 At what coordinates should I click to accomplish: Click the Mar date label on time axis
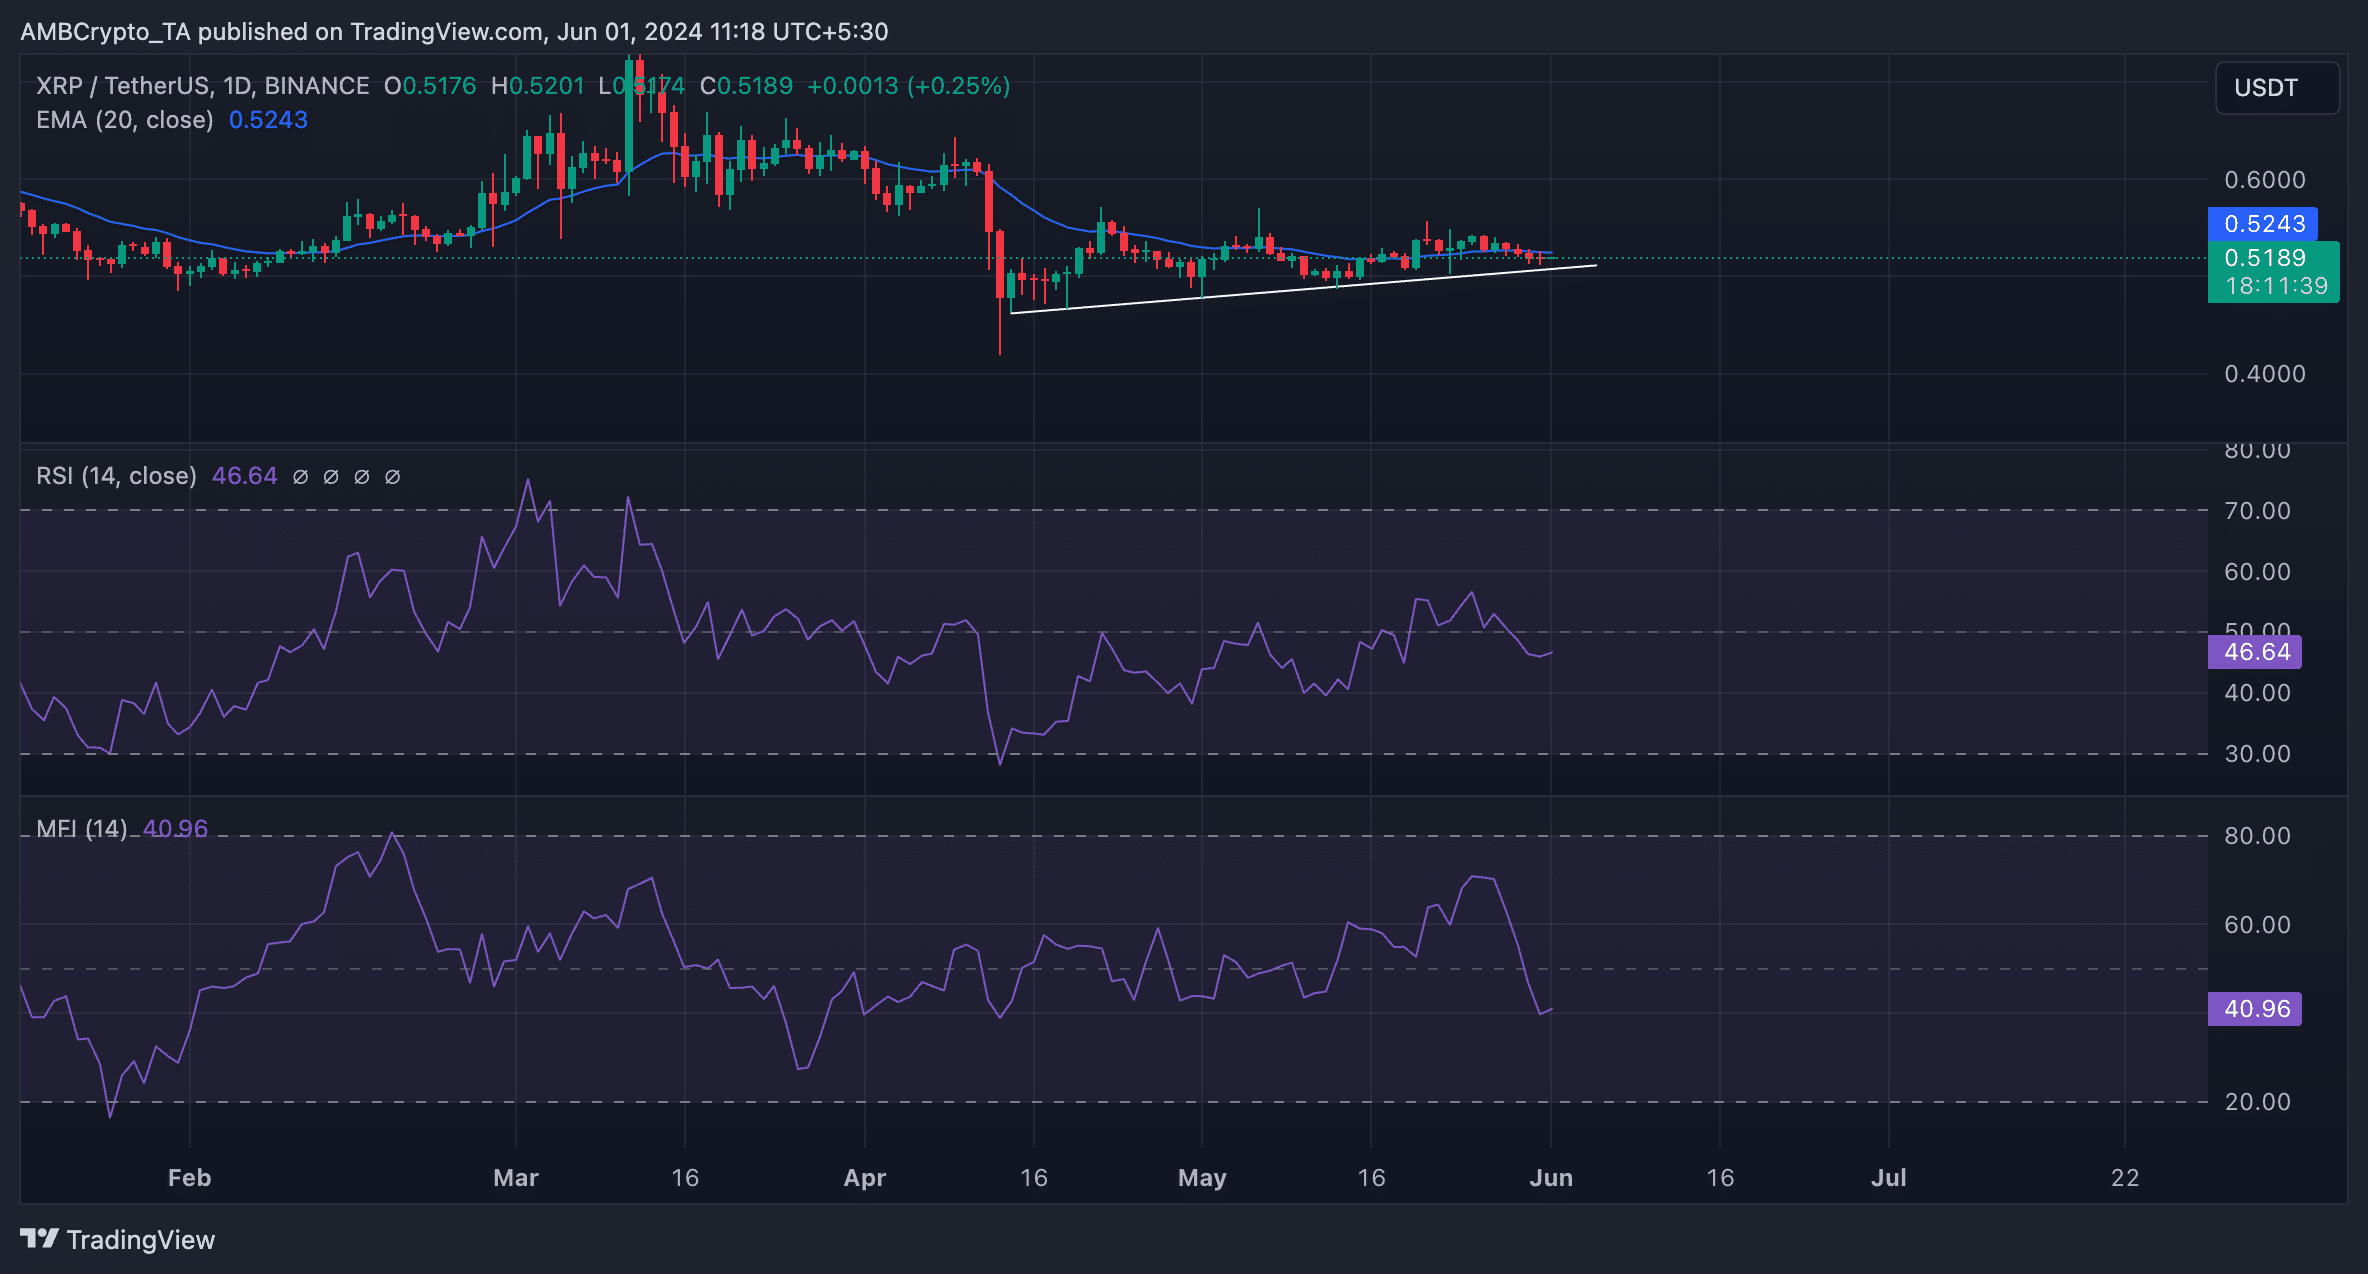pos(516,1178)
